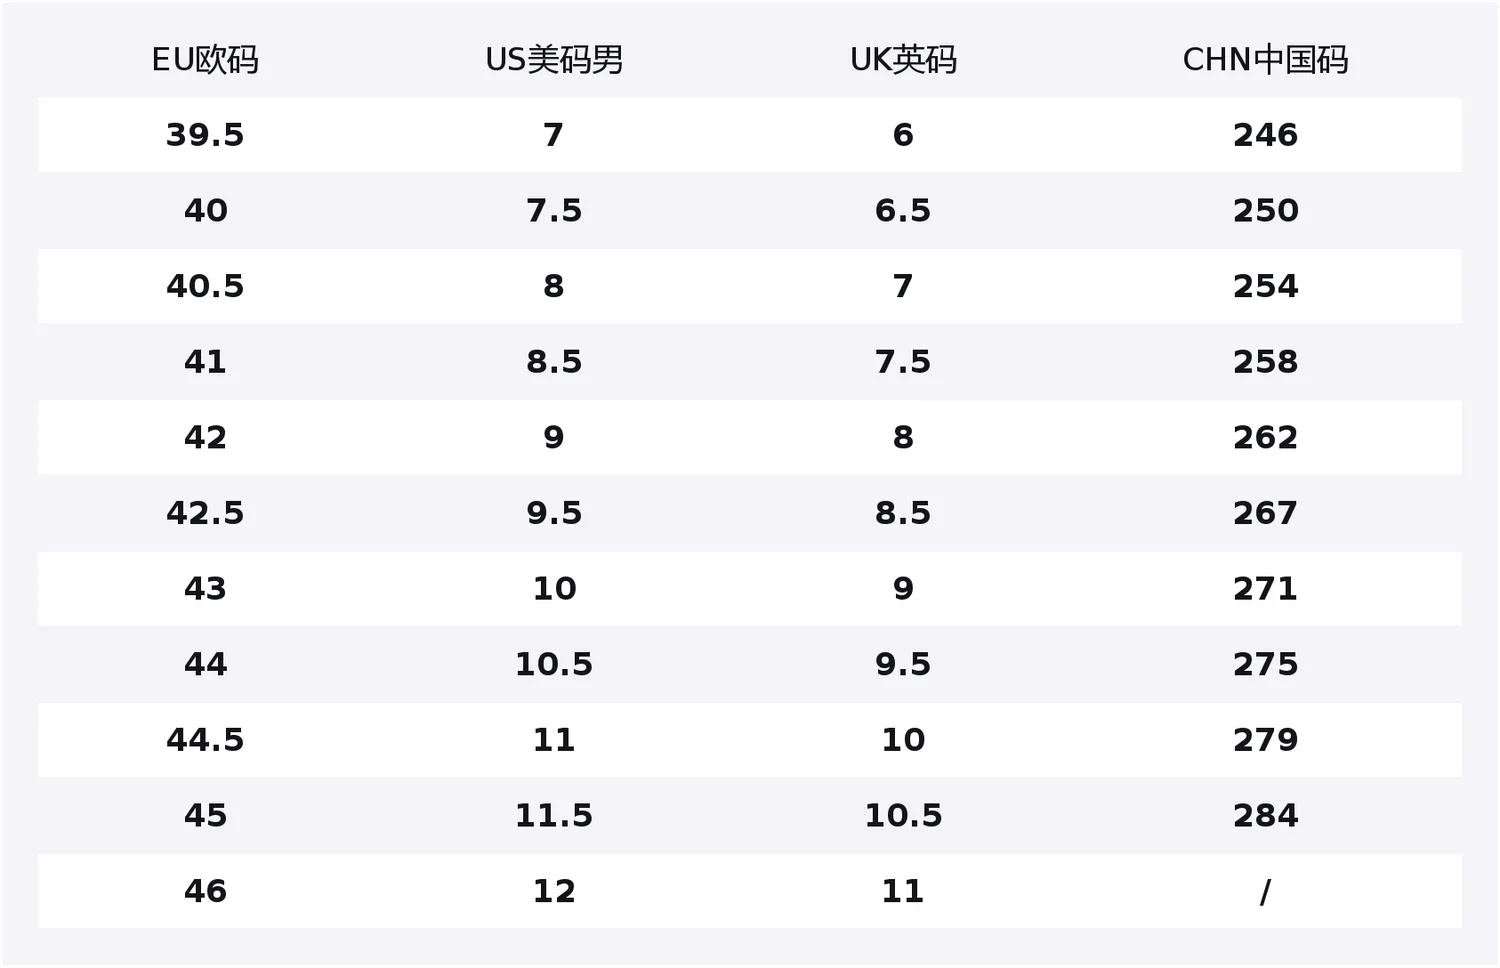
Task: Click the CHN value 271
Action: tap(1265, 589)
